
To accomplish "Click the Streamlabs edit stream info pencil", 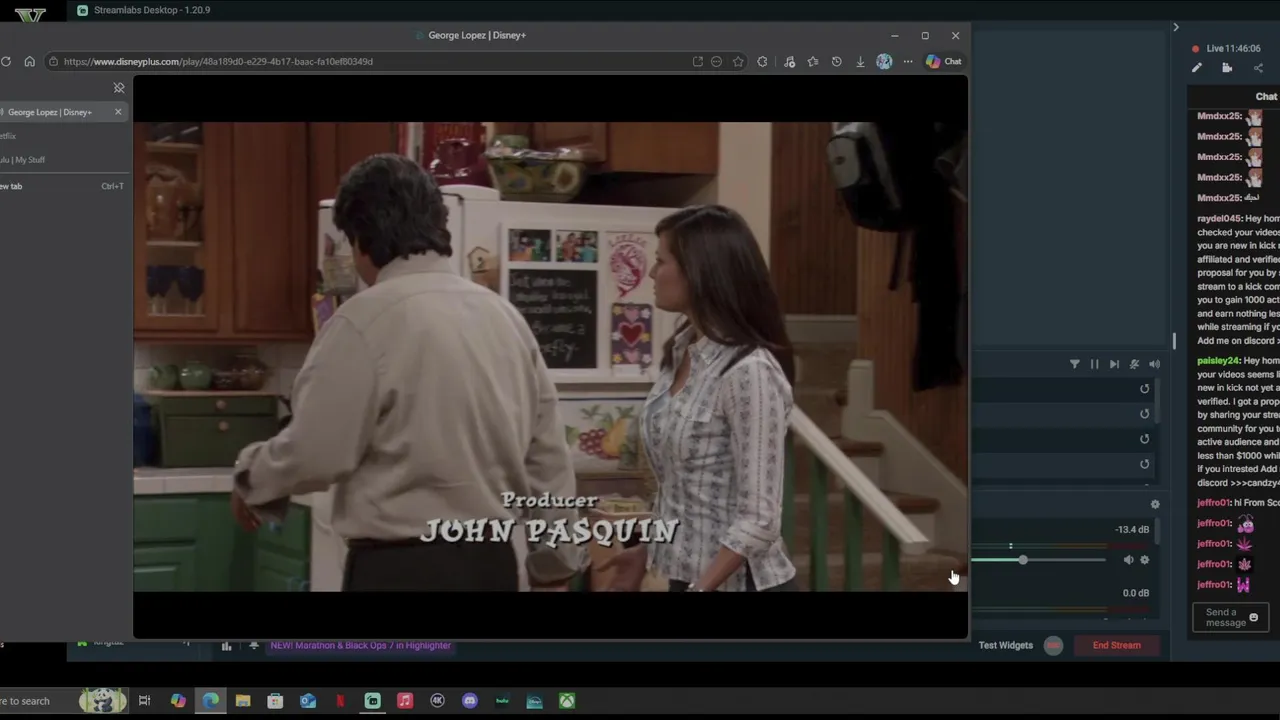I will 1197,68.
